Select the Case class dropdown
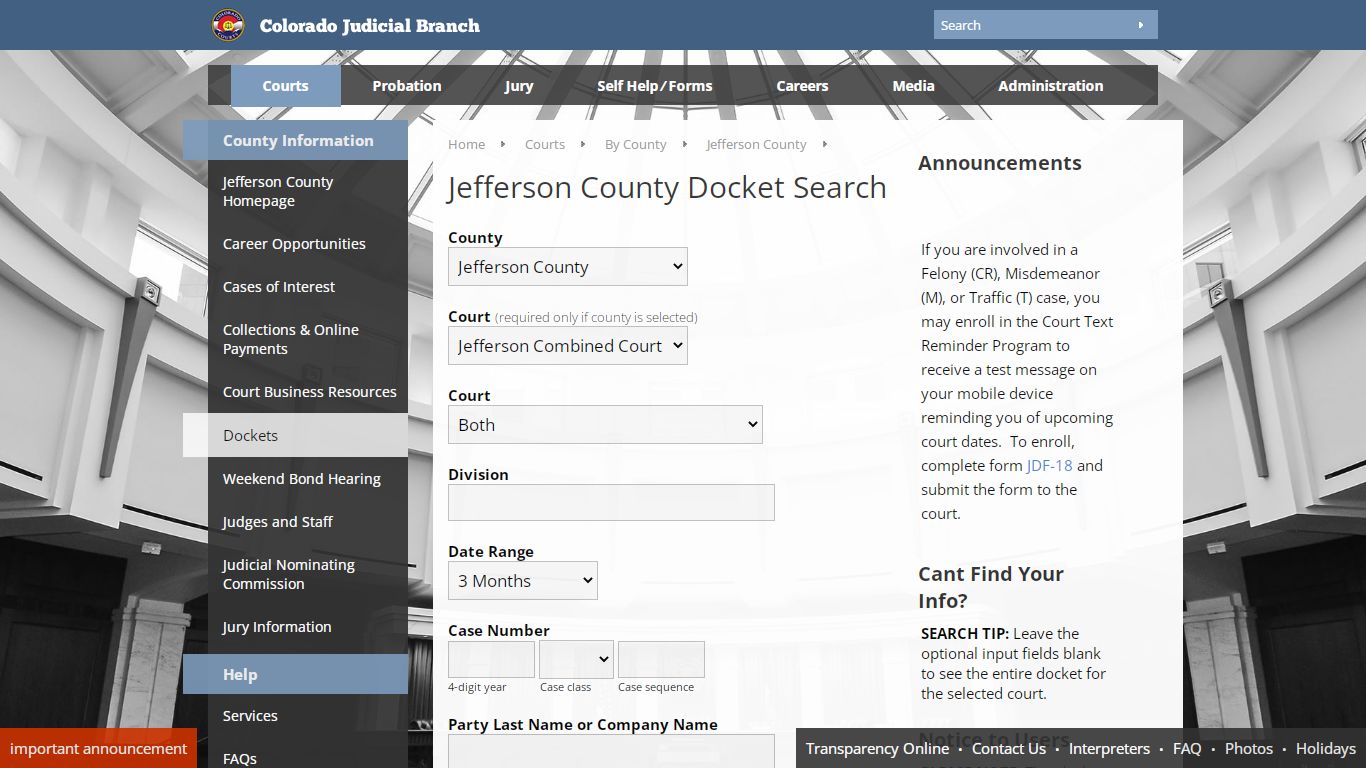The height and width of the screenshot is (768, 1366). (576, 660)
